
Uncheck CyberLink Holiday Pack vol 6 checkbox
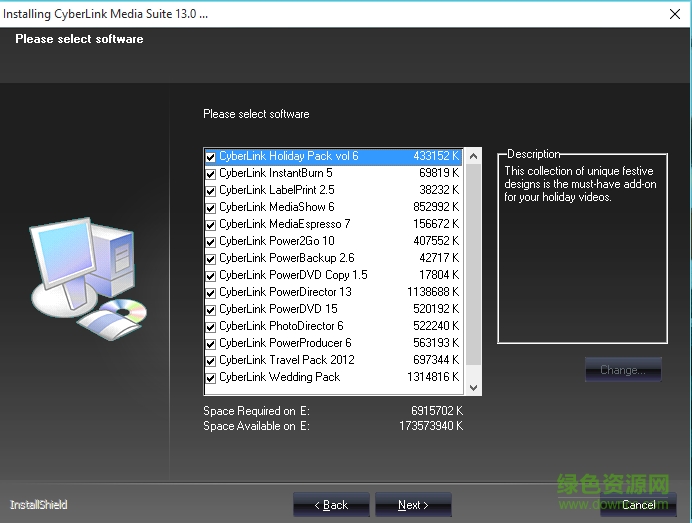(211, 157)
